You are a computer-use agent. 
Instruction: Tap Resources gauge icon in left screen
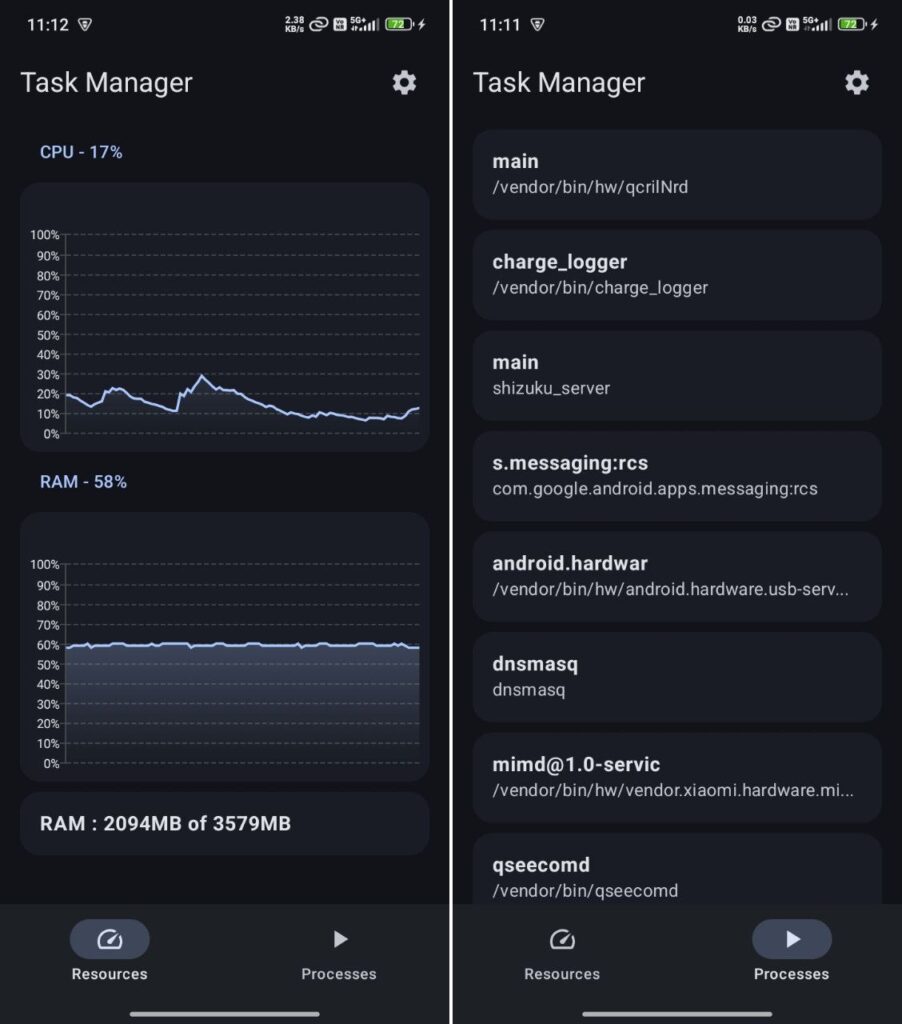(x=110, y=939)
